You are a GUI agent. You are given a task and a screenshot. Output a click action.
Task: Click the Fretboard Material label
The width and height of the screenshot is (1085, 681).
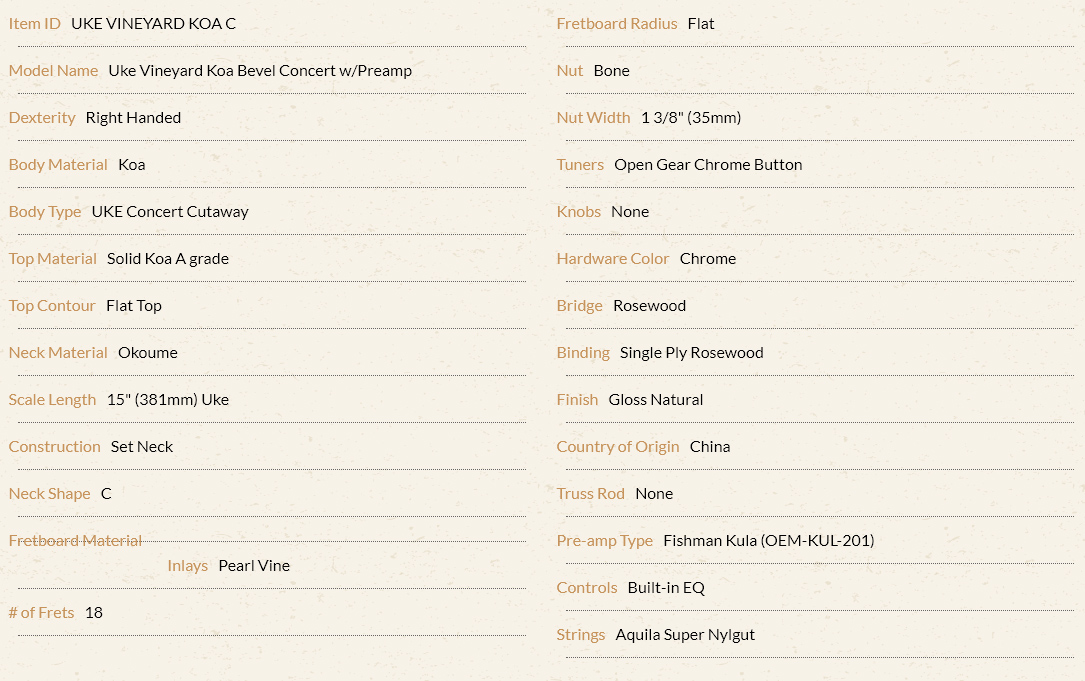tap(75, 541)
